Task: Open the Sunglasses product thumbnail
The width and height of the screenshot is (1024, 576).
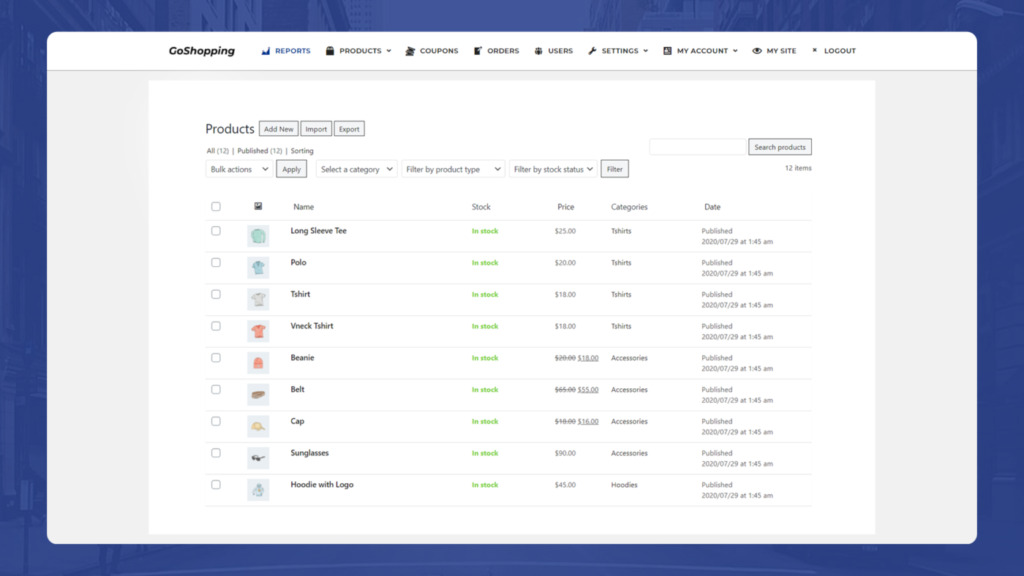Action: (x=258, y=458)
